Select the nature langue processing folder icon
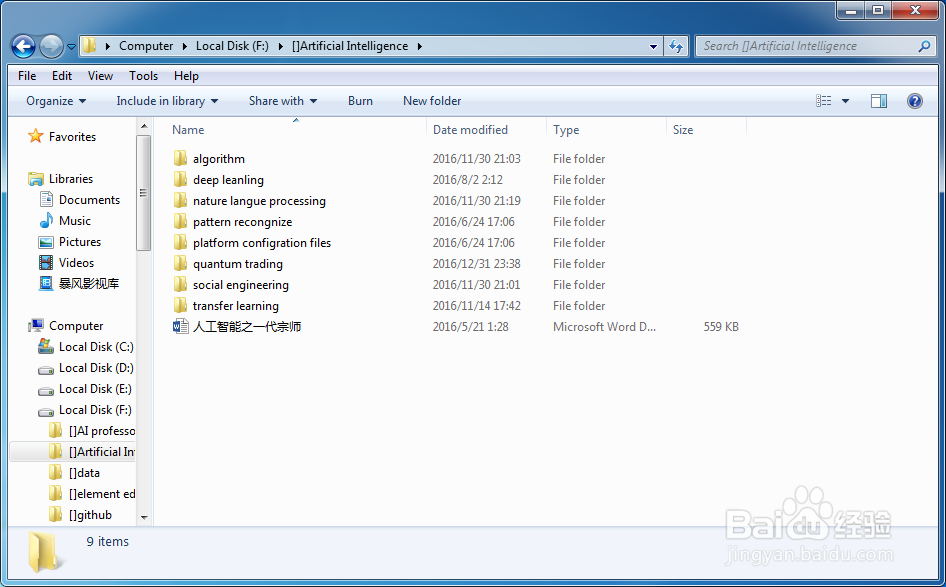 click(180, 200)
